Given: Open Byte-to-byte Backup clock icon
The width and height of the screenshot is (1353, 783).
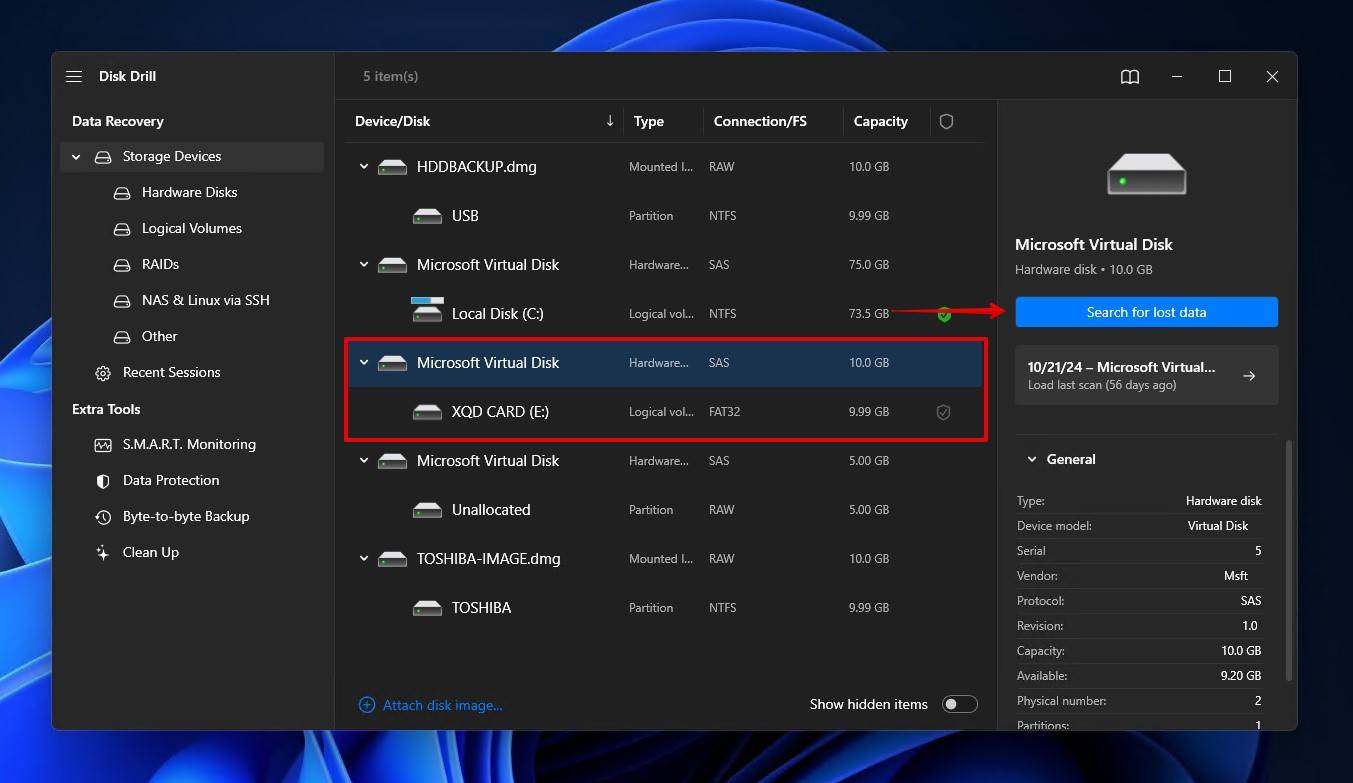Looking at the screenshot, I should point(103,517).
